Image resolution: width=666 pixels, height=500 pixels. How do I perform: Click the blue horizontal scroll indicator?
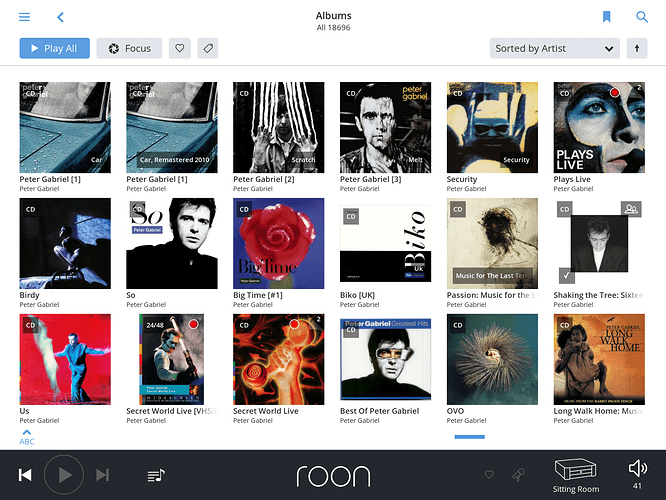tap(469, 437)
